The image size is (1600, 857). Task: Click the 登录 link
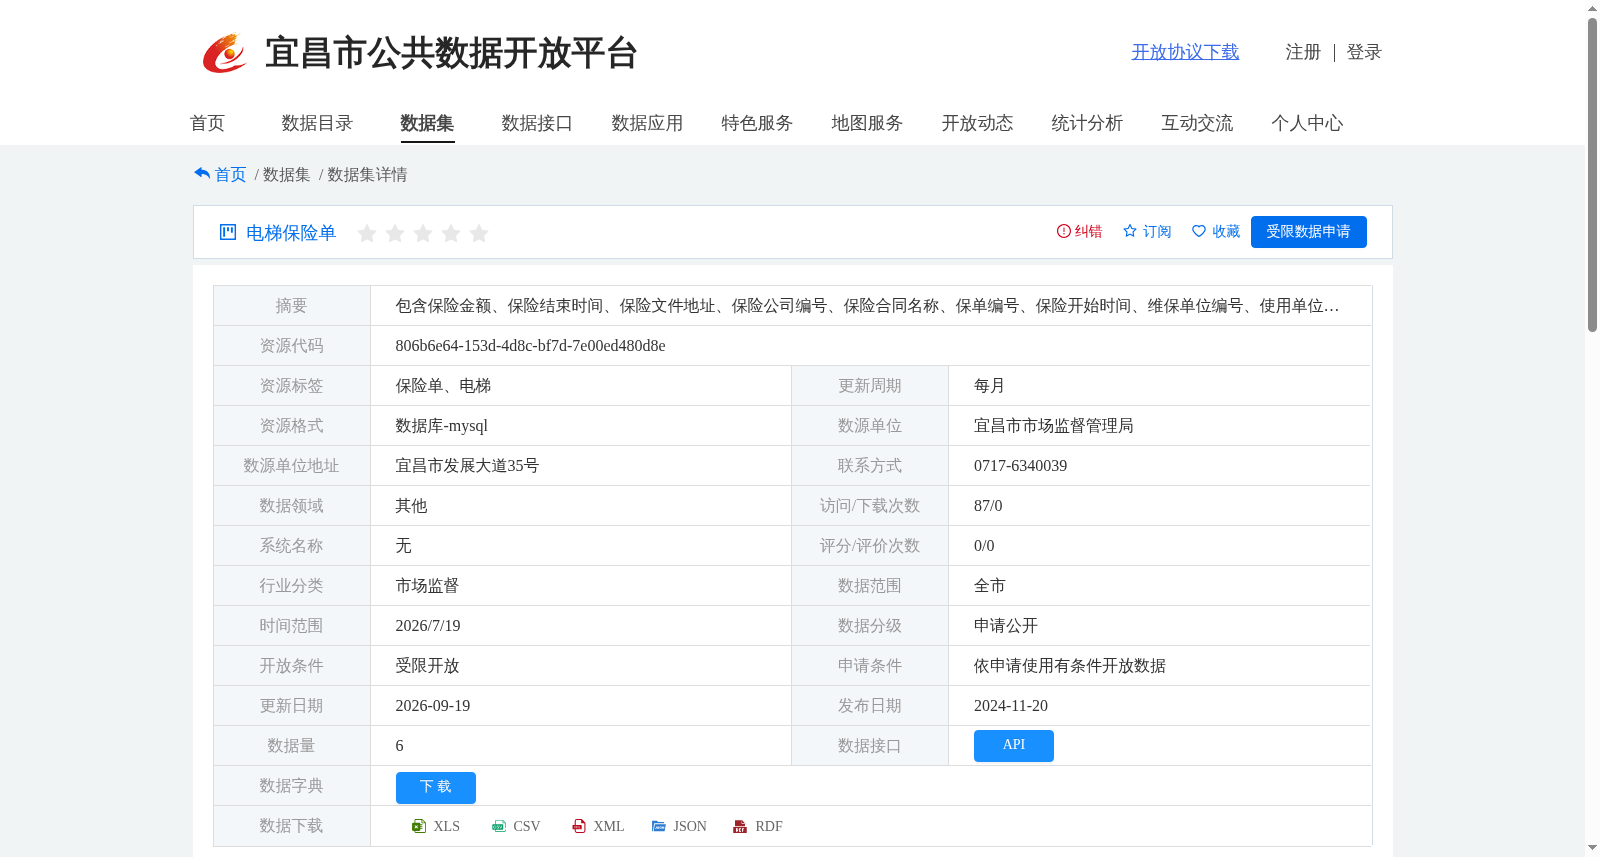(1364, 52)
